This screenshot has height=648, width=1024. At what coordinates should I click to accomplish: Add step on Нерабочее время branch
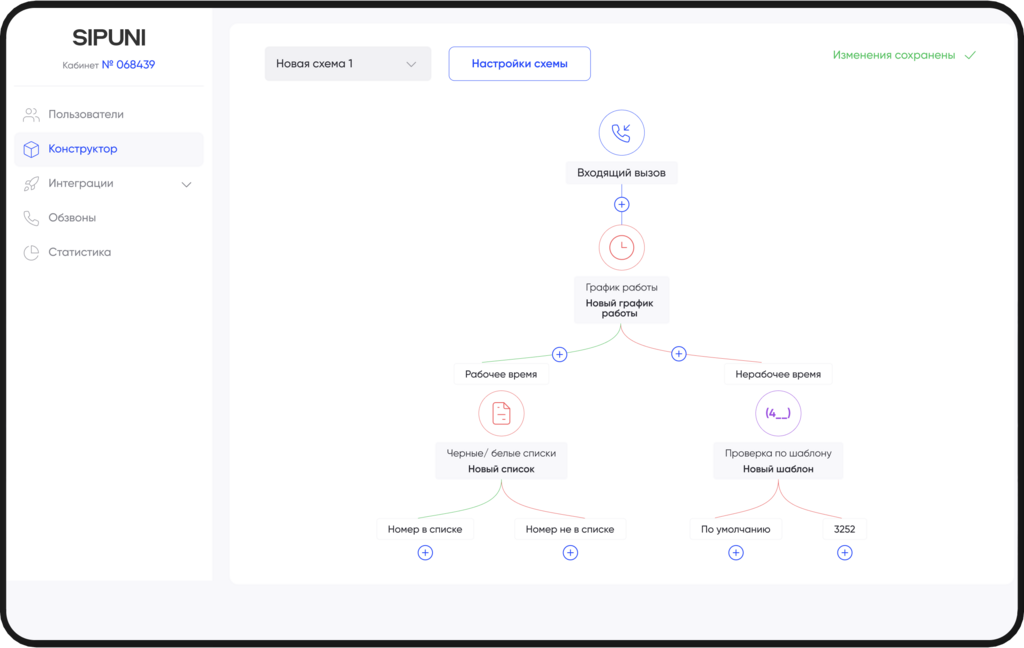[679, 354]
